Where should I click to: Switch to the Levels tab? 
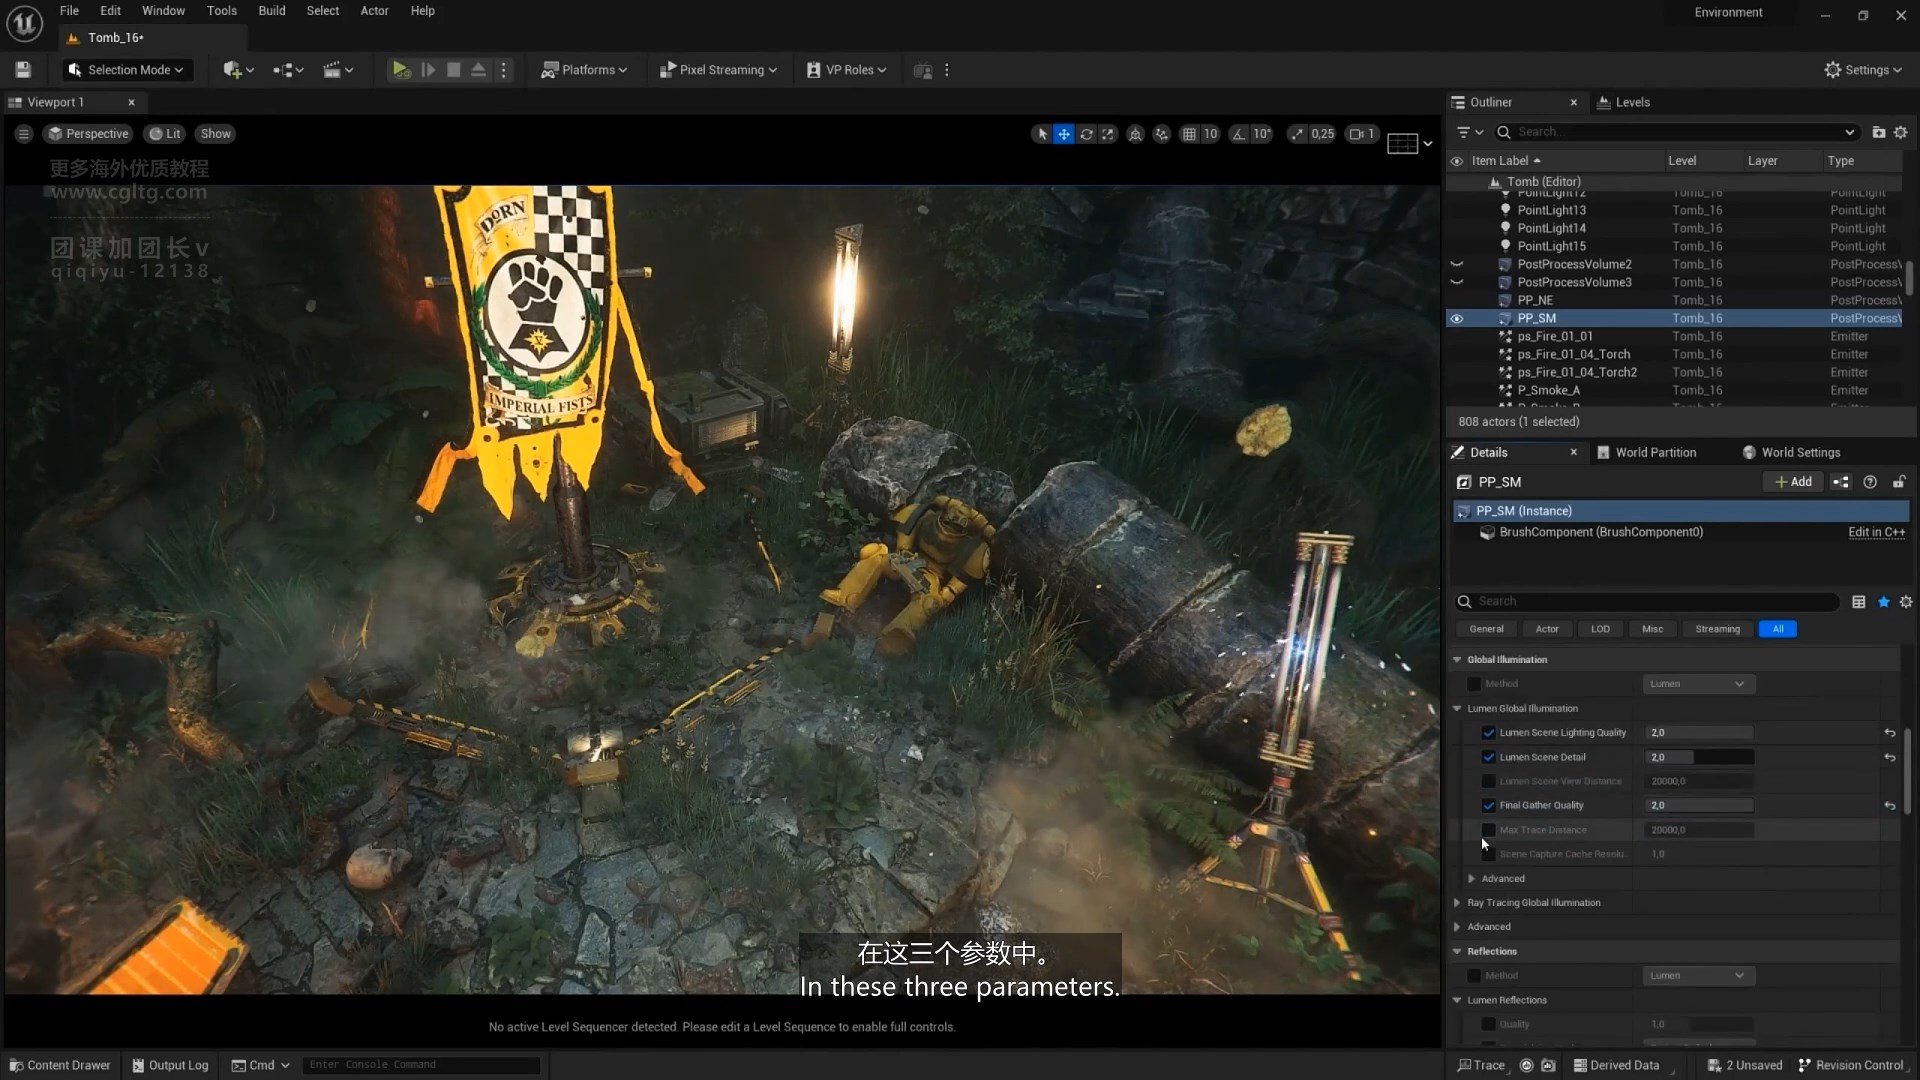1624,103
